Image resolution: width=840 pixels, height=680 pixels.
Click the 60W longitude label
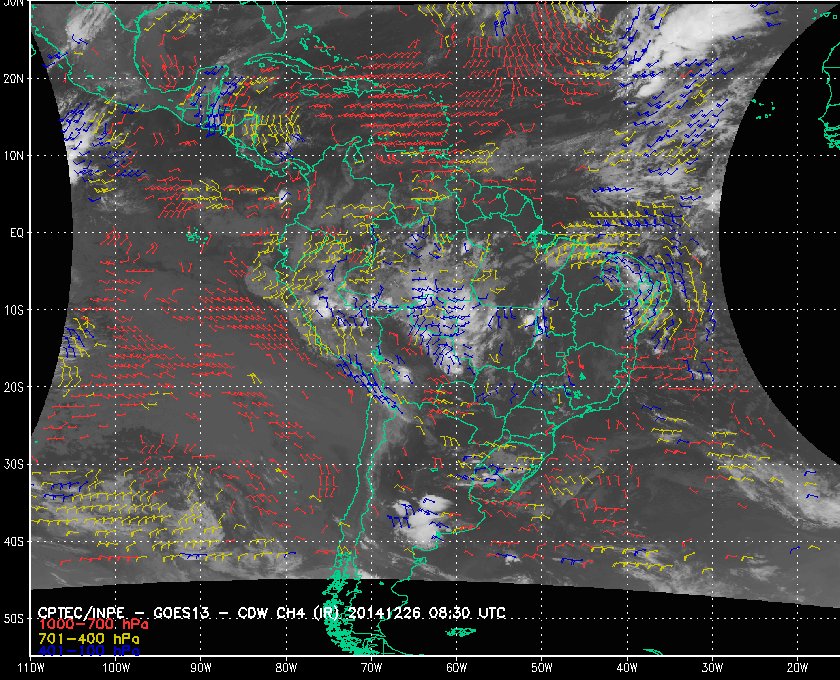point(456,668)
